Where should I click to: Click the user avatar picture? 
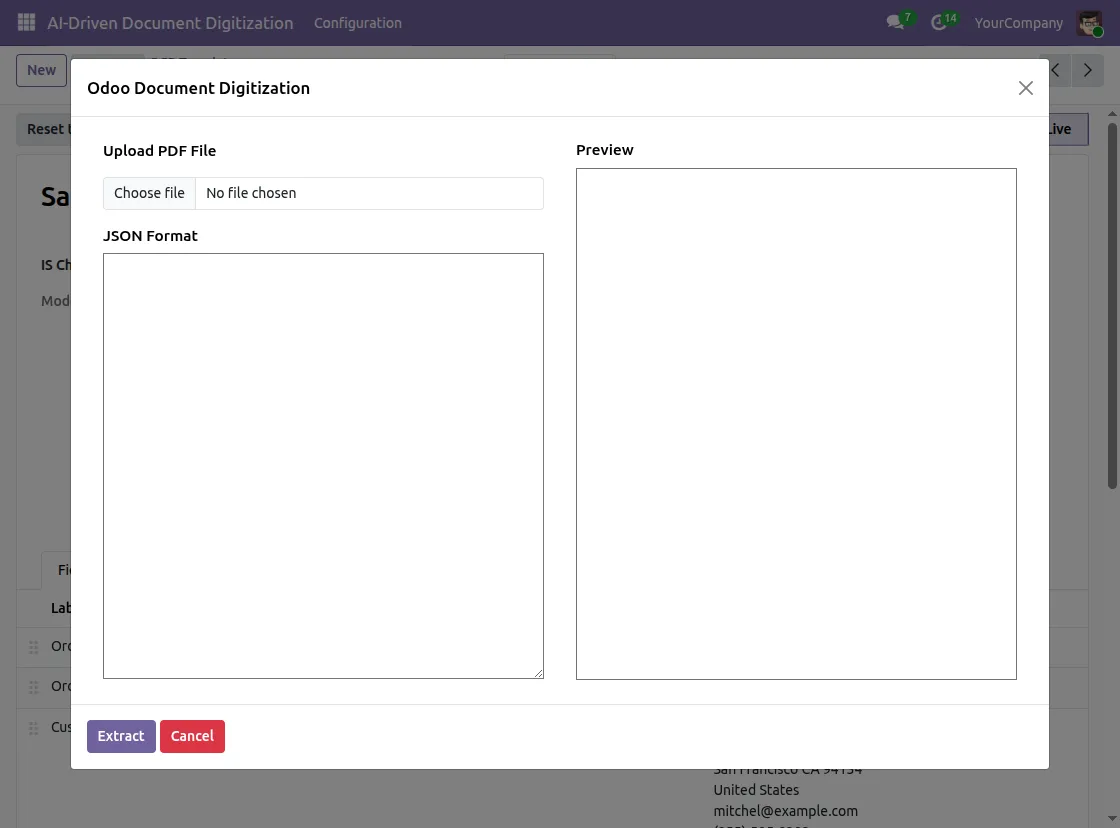coord(1089,23)
